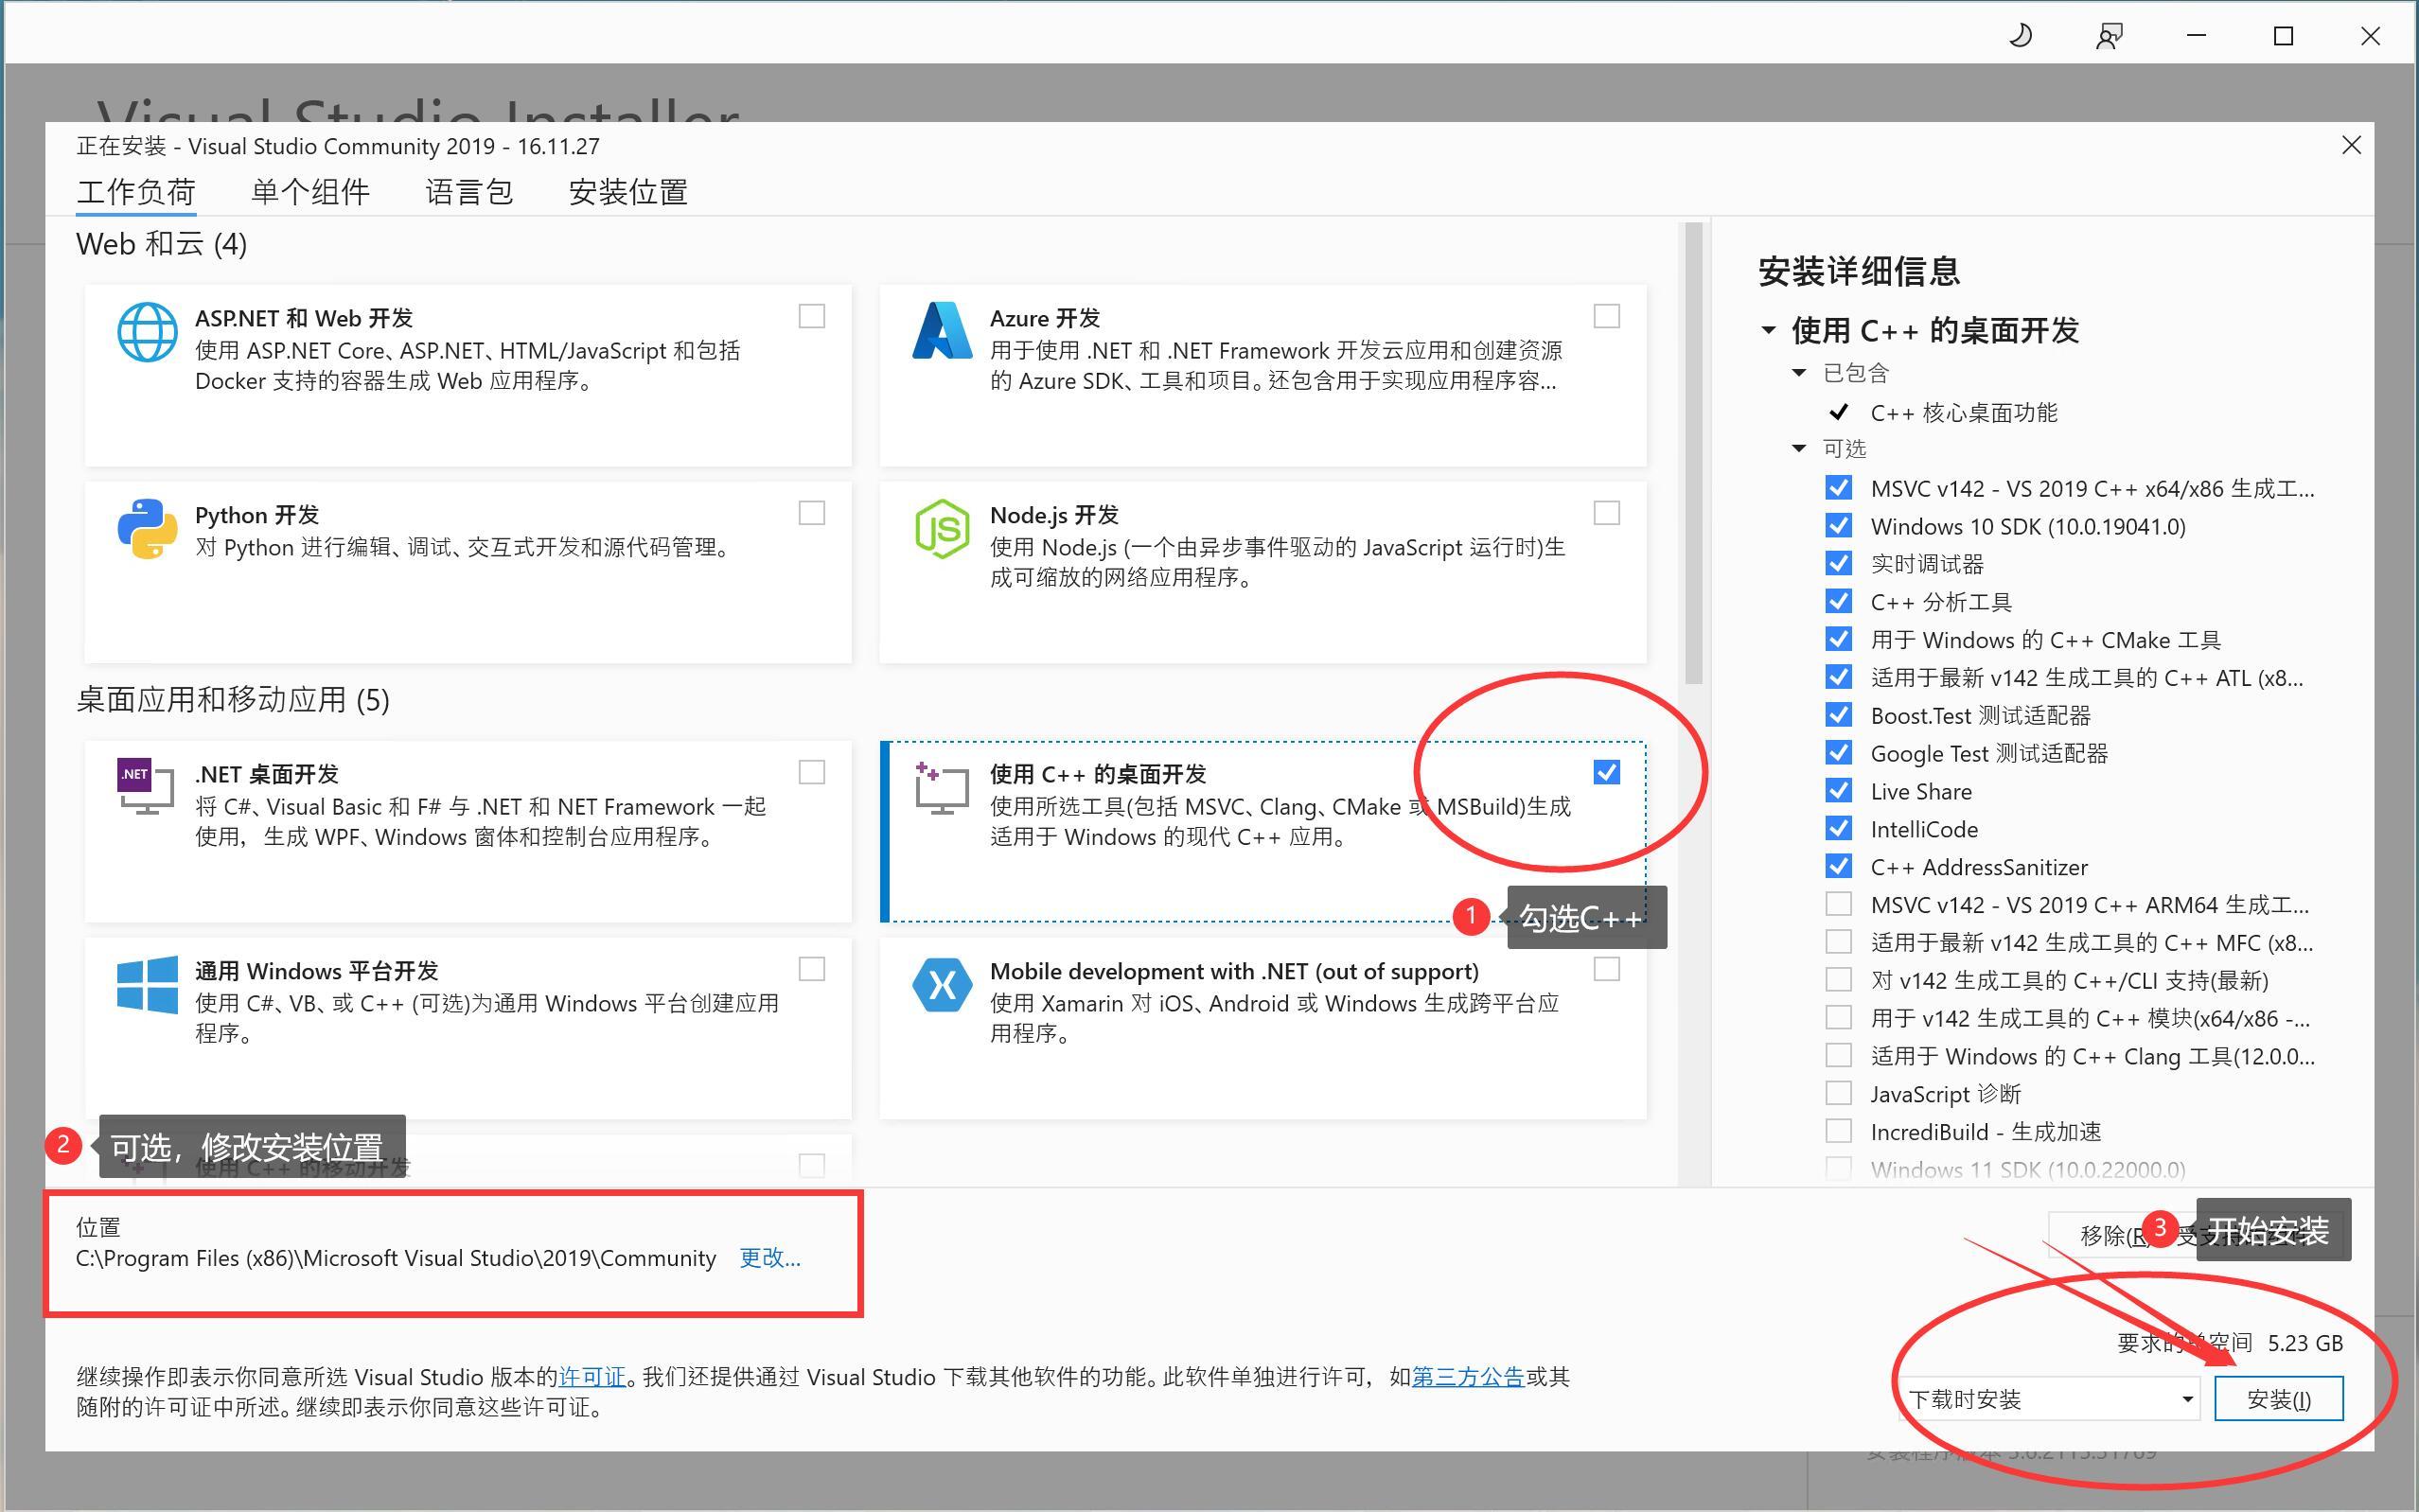Click the workloads list vertical scrollbar
2419x1512 pixels.
point(1692,454)
